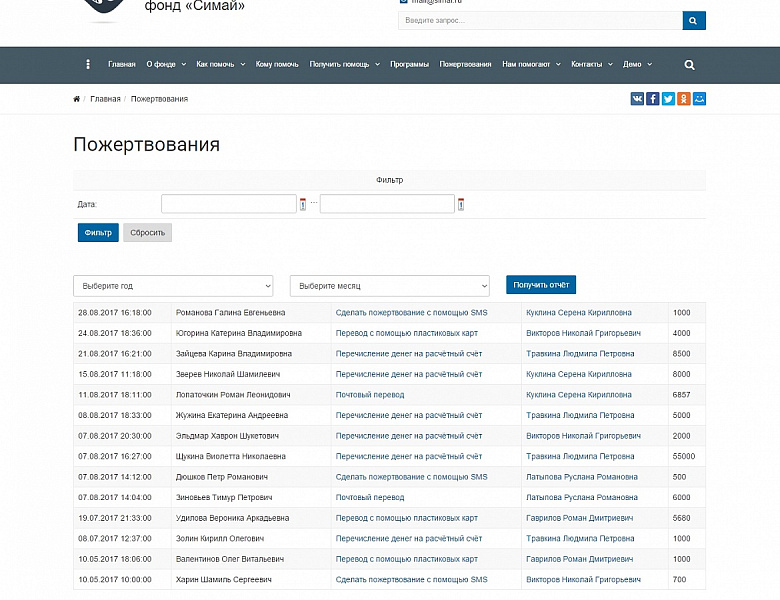
Task: Open the 'Программы' menu item
Action: [409, 65]
